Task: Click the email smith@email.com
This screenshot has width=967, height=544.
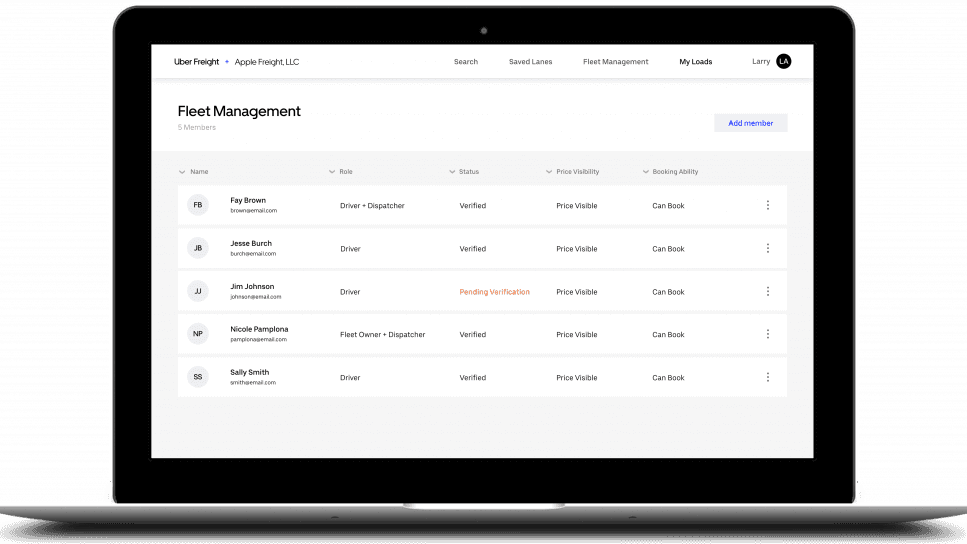Action: 253,382
